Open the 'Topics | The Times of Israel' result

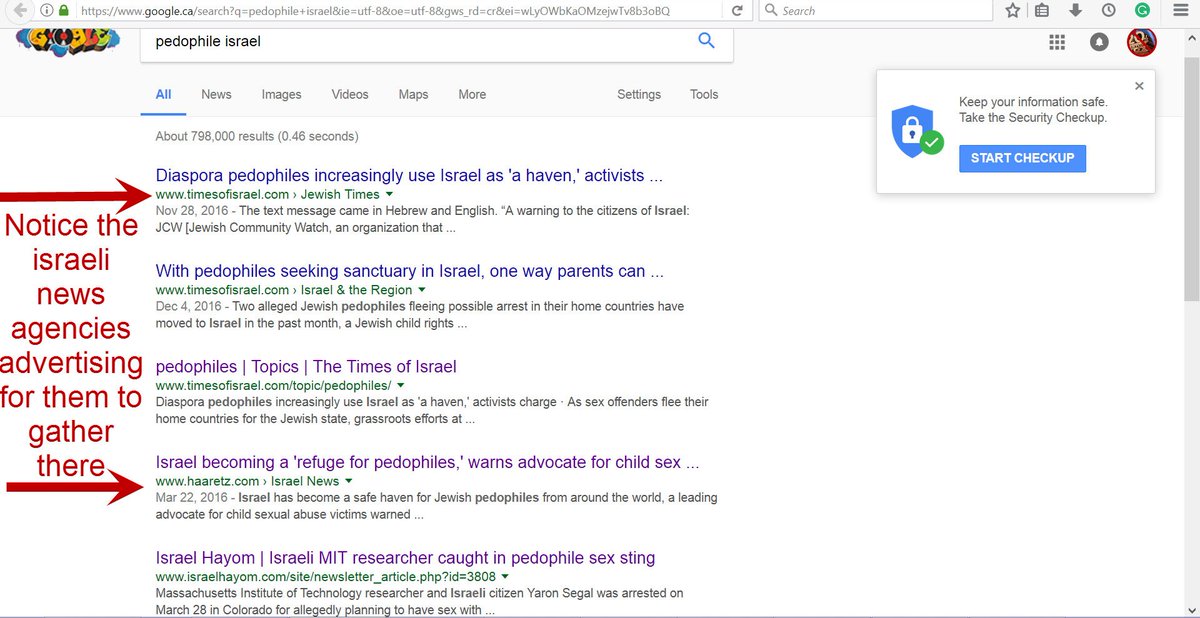[306, 366]
